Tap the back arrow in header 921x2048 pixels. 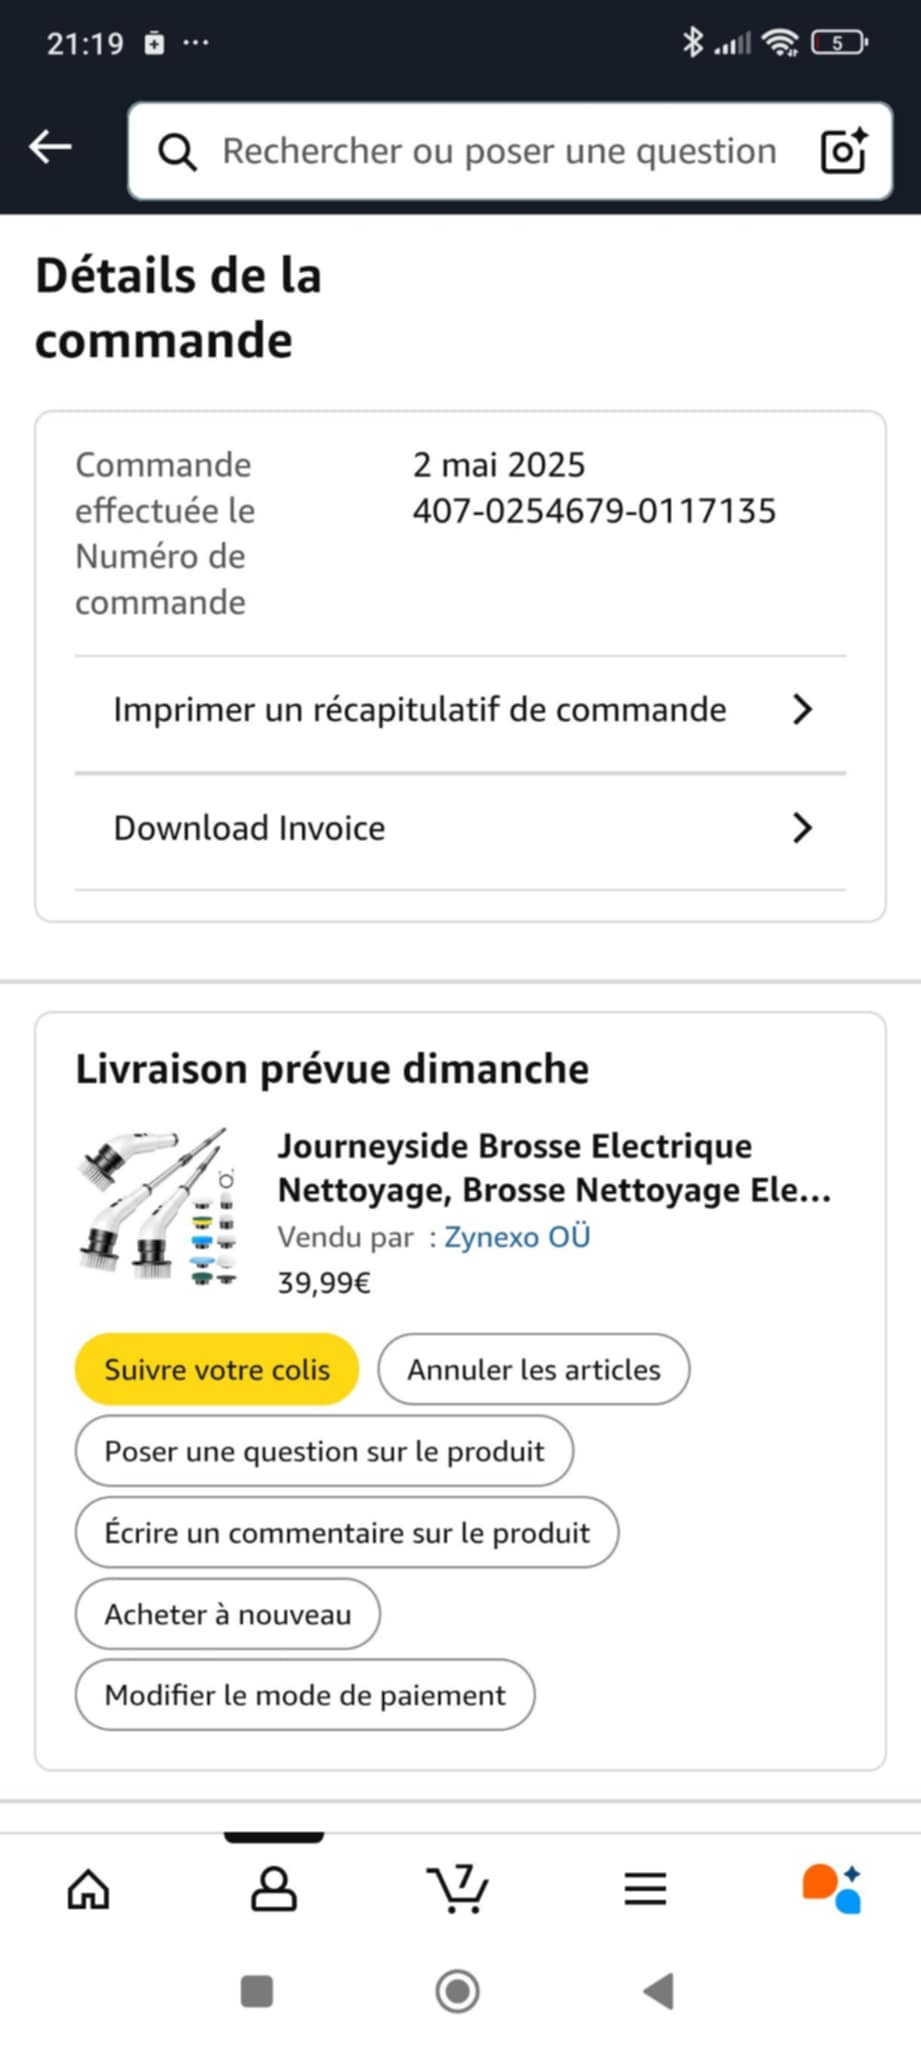pyautogui.click(x=50, y=147)
